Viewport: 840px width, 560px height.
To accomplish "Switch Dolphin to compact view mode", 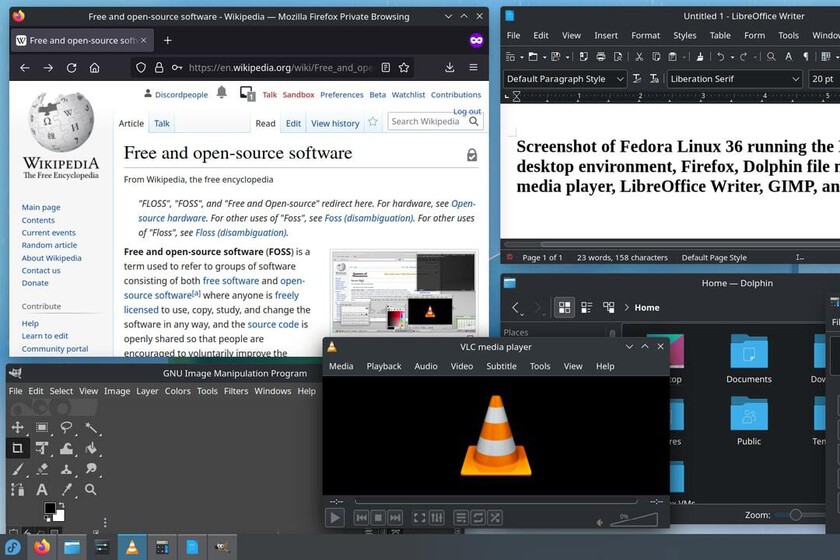I will pyautogui.click(x=587, y=308).
